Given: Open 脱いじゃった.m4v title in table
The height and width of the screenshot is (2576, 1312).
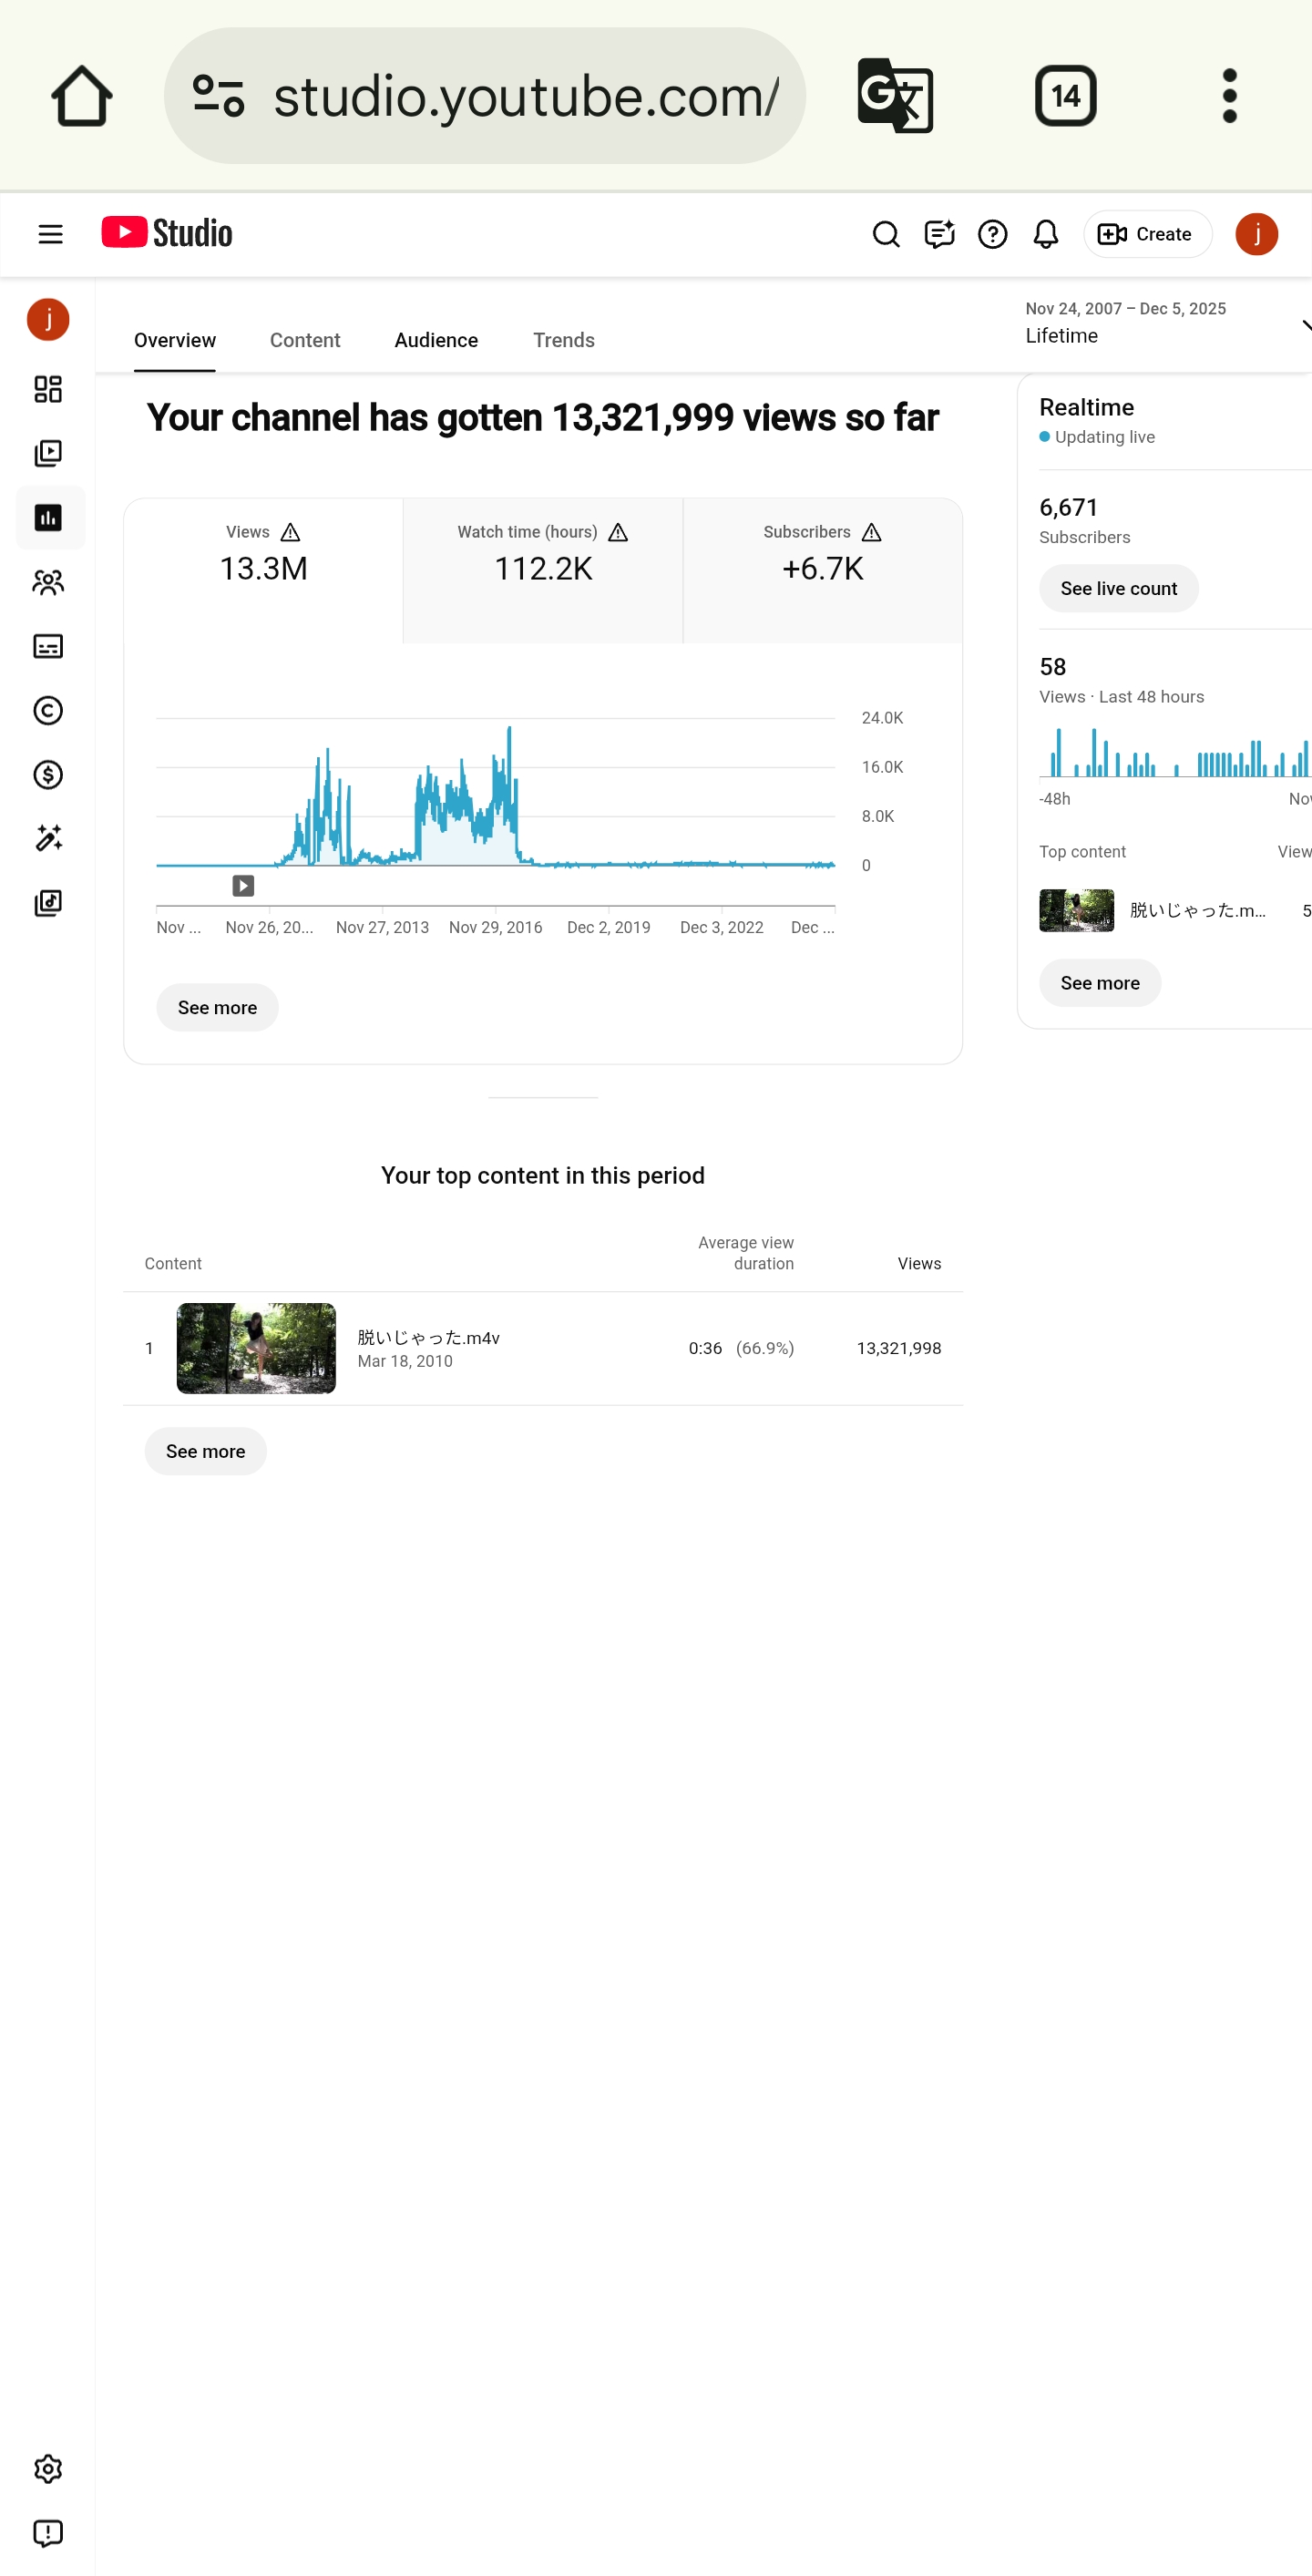Looking at the screenshot, I should click(x=428, y=1337).
